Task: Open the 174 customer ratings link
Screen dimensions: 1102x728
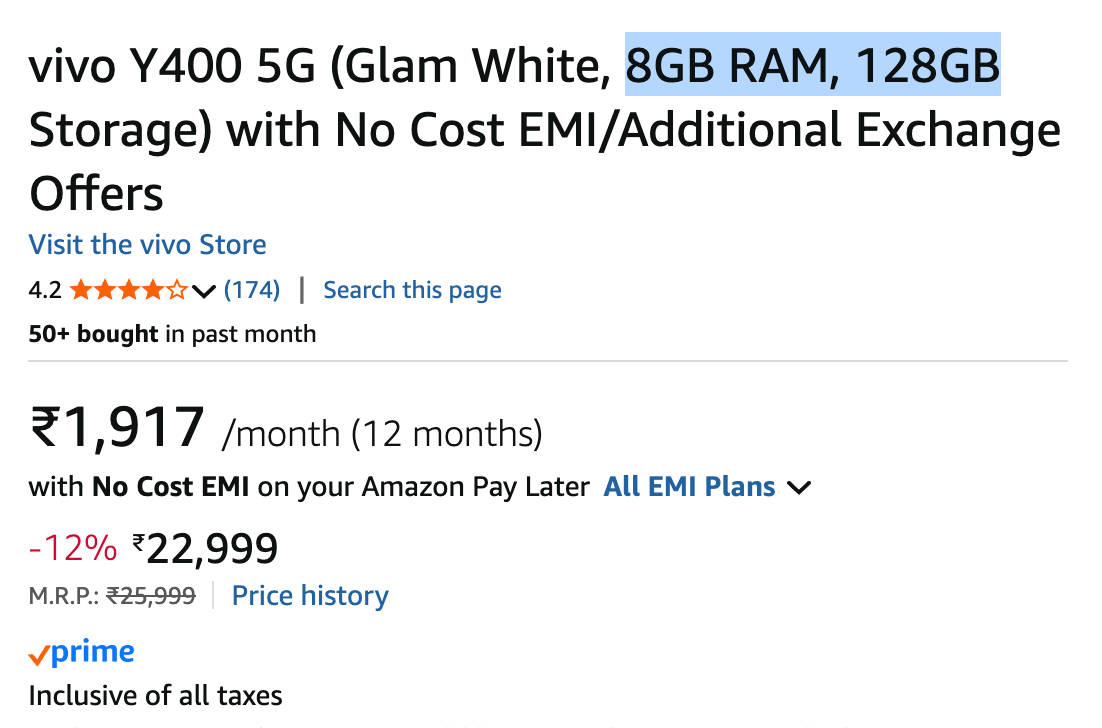Action: [251, 290]
